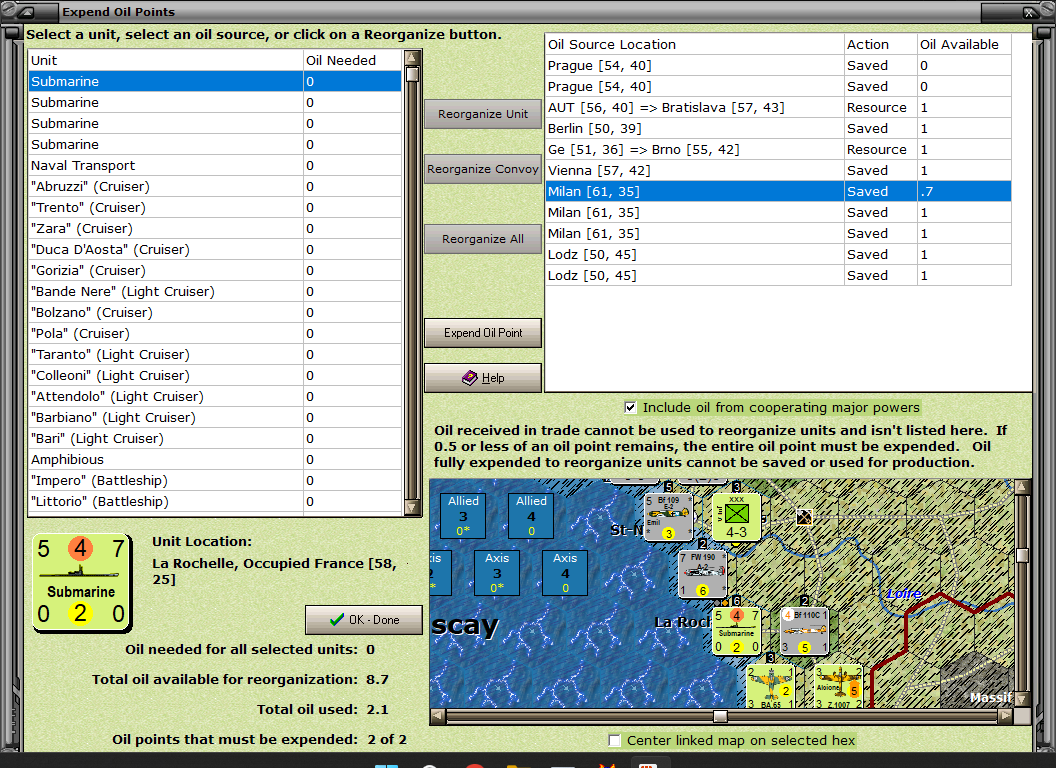This screenshot has width=1056, height=768.
Task: Select the "Gorizia" (Cruiser) row
Action: pos(215,270)
